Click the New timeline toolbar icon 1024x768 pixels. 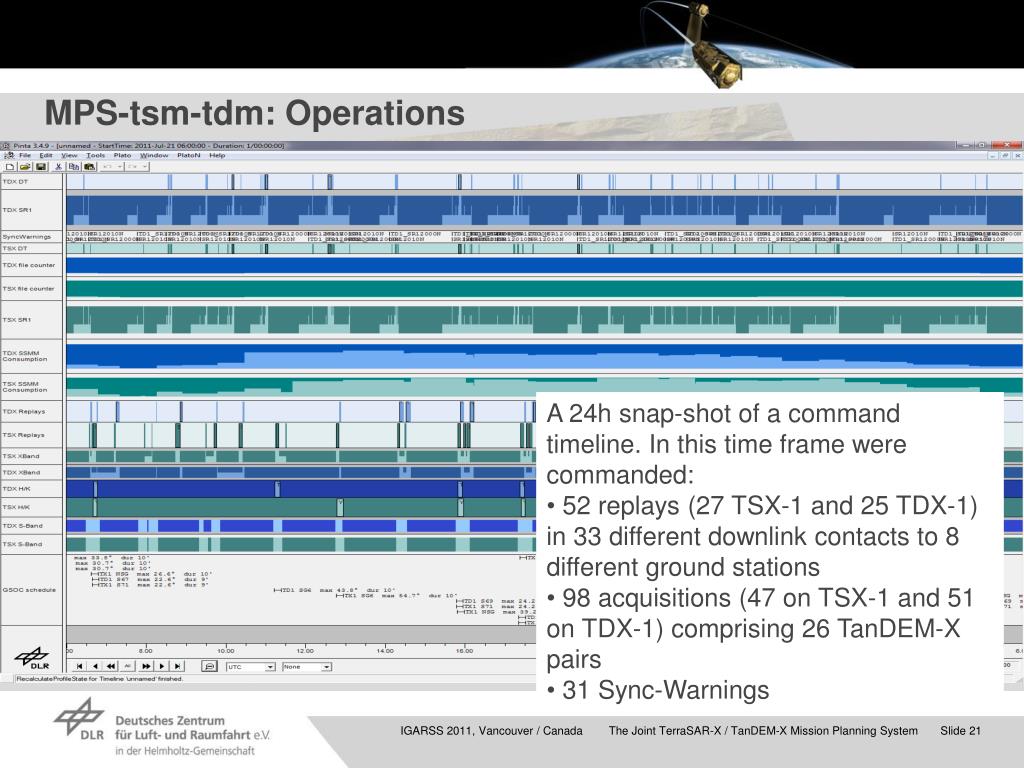[10, 167]
